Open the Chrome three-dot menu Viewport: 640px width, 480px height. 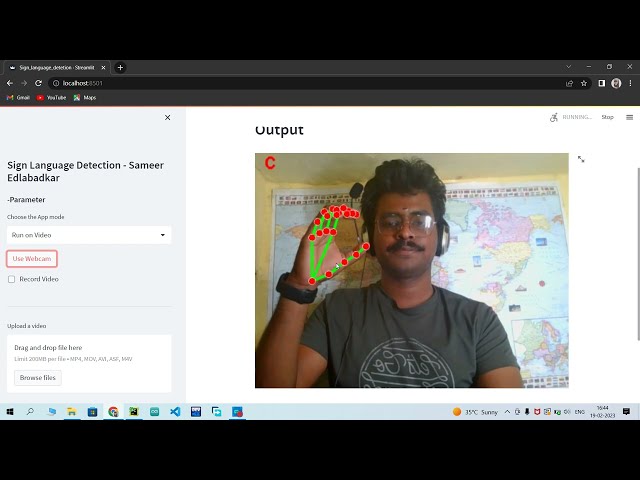coord(631,83)
